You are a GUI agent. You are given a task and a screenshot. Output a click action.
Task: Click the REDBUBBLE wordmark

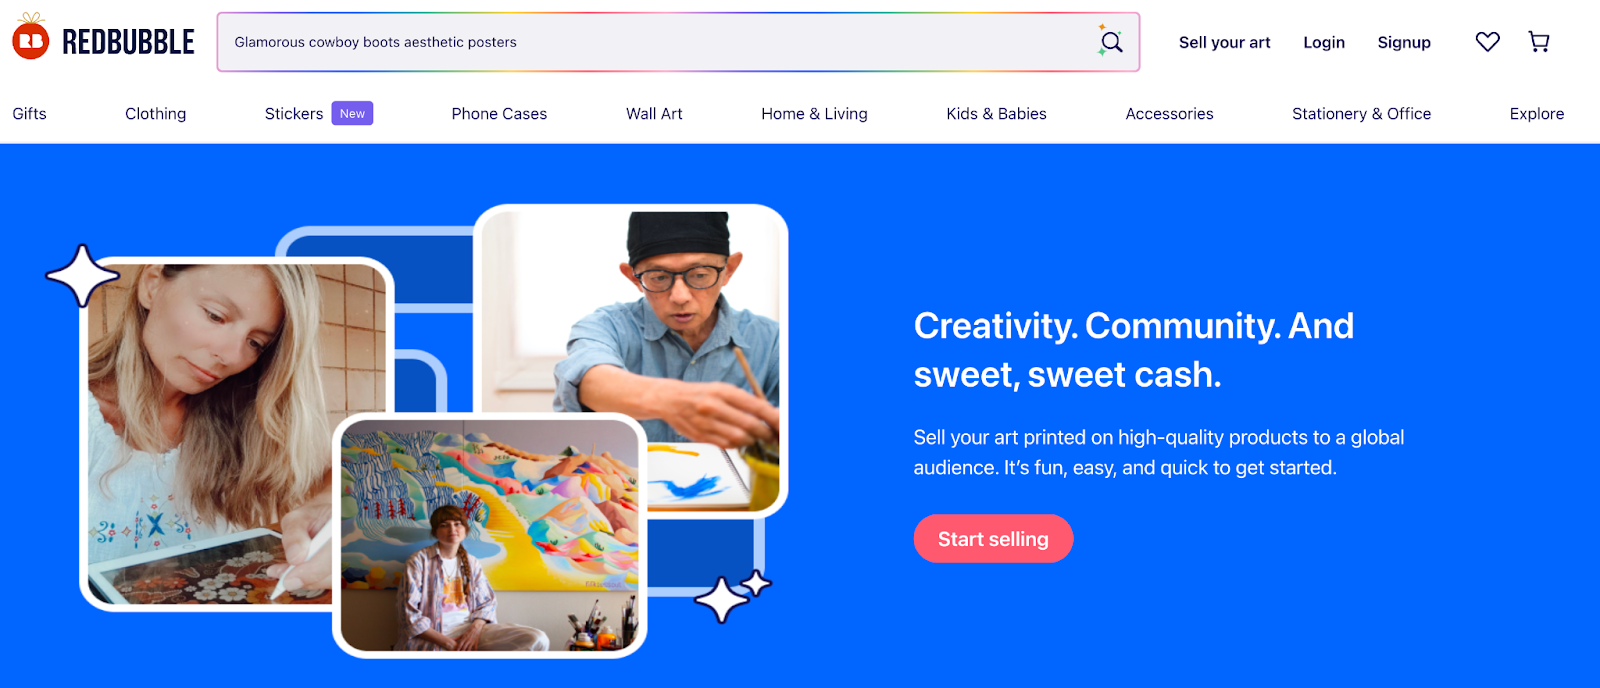tap(128, 42)
